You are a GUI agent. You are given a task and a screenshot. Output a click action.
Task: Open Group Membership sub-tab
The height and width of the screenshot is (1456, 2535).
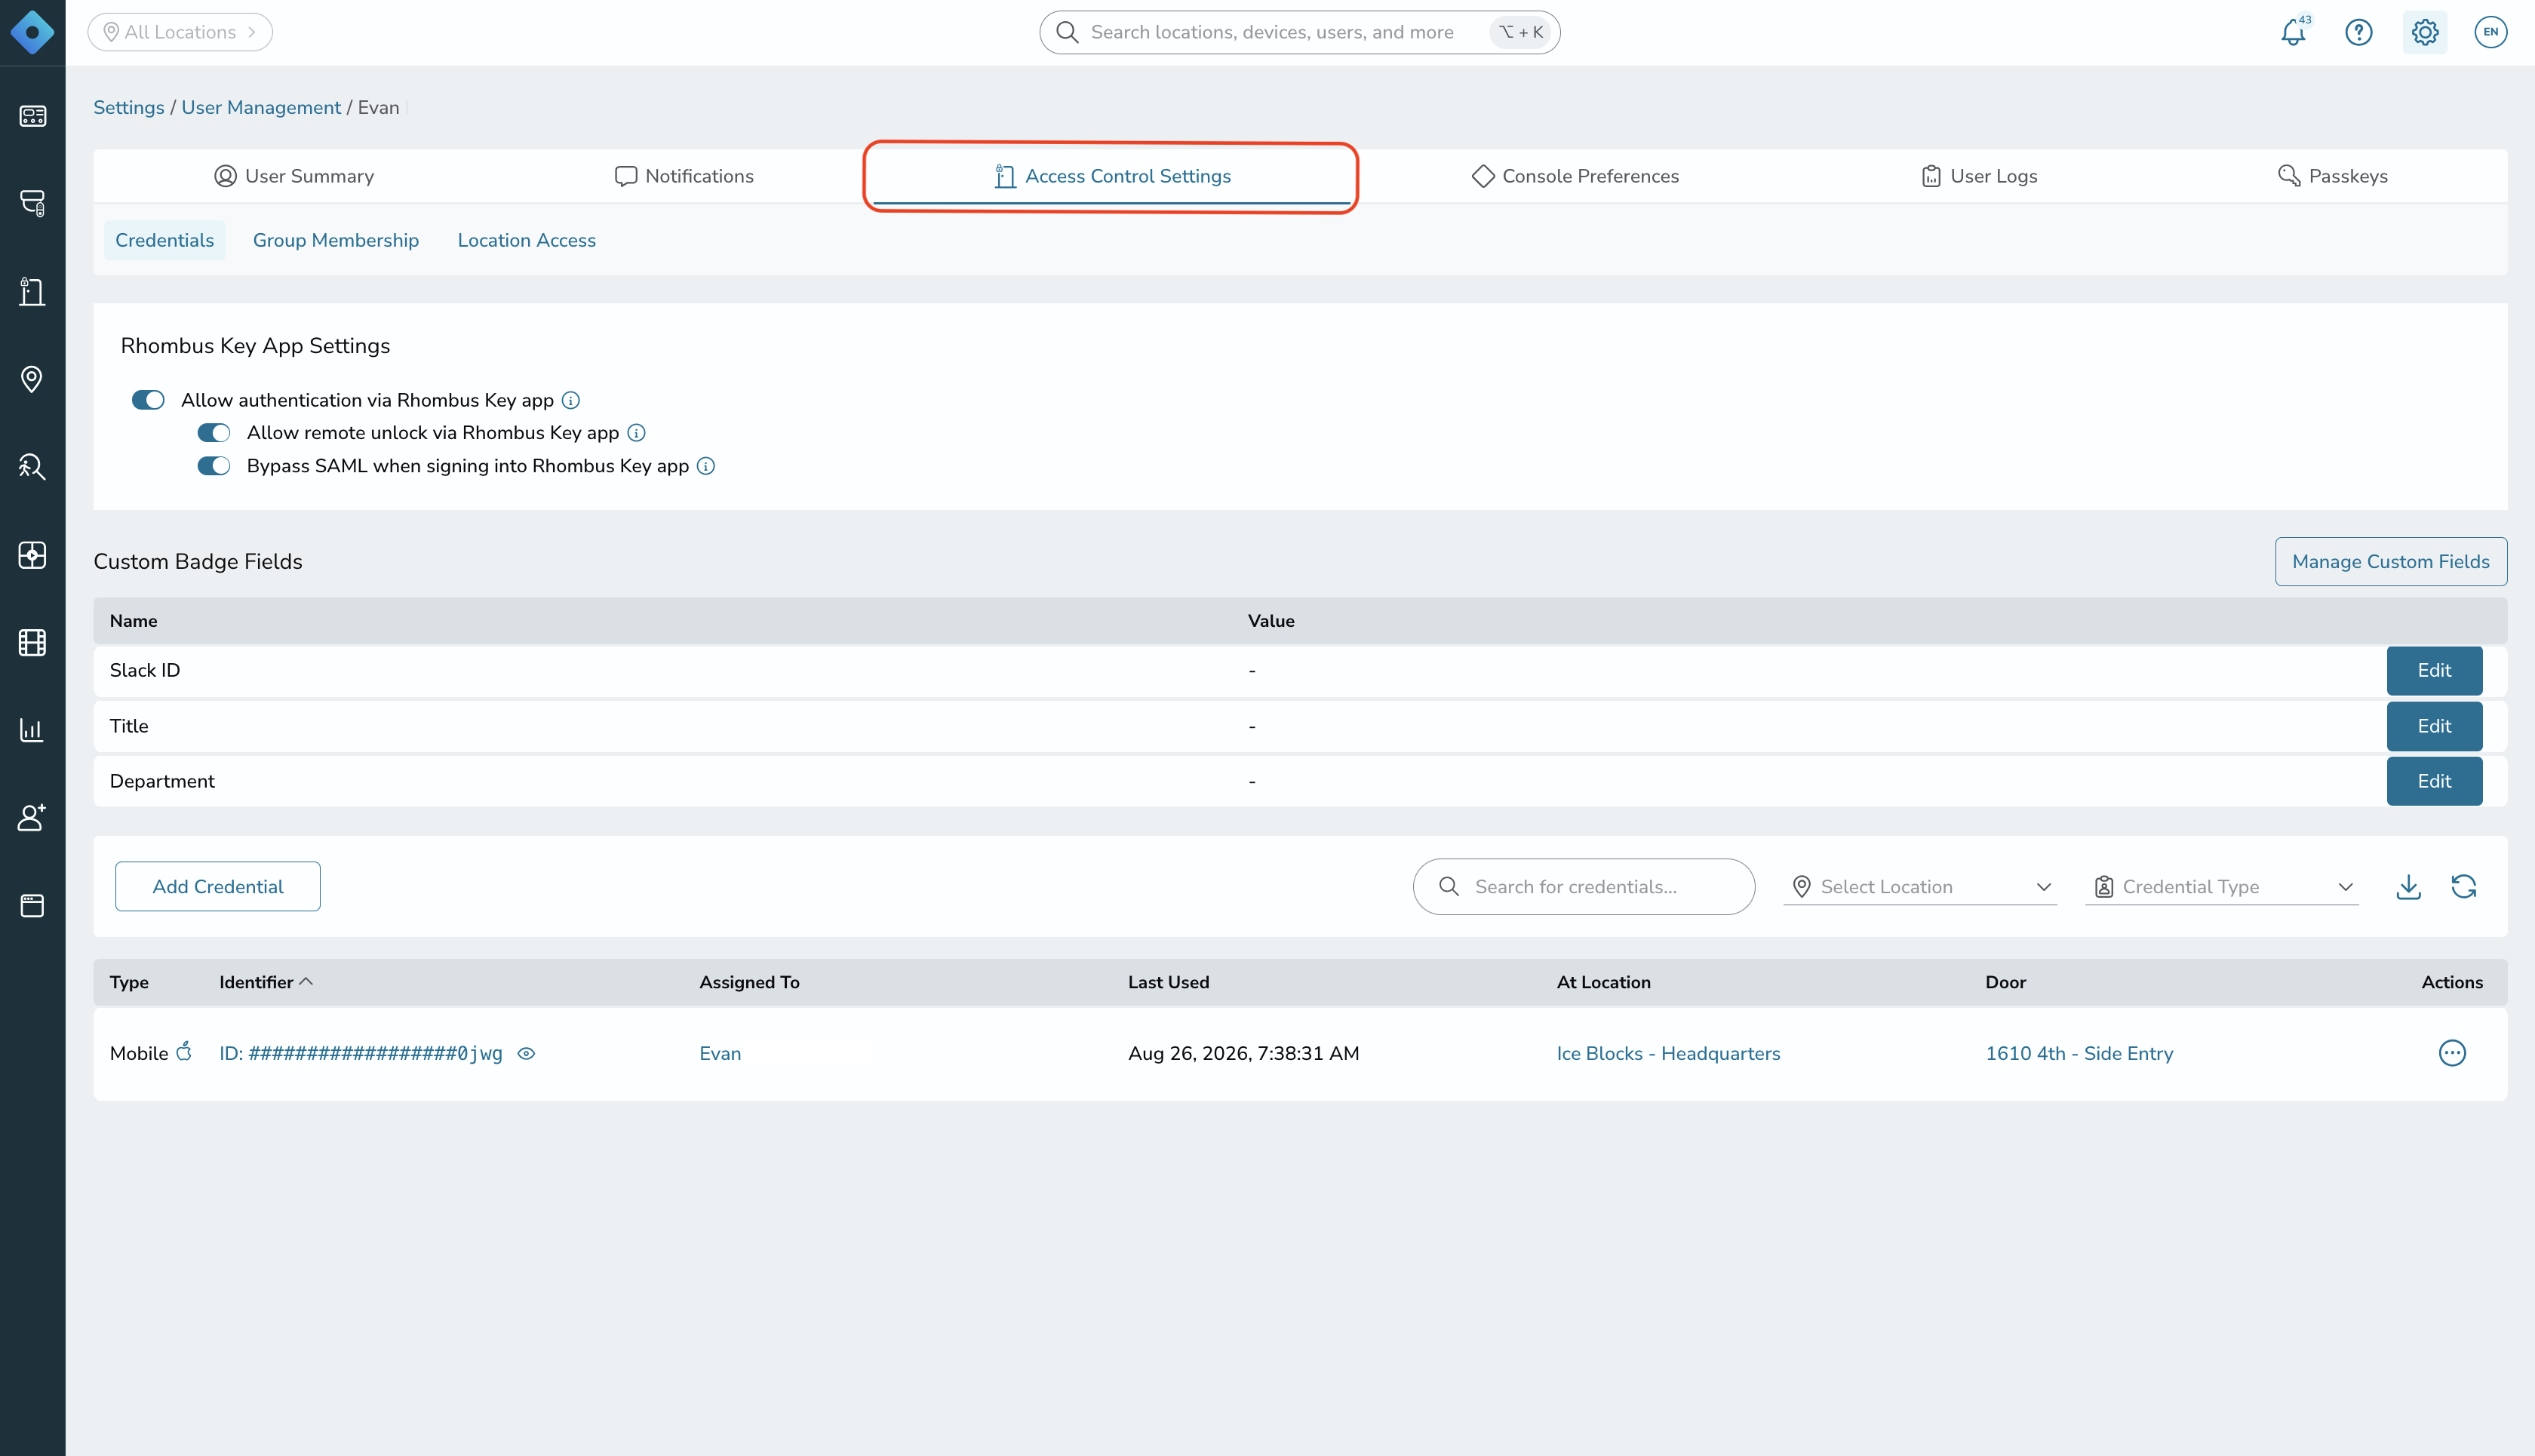pos(336,240)
